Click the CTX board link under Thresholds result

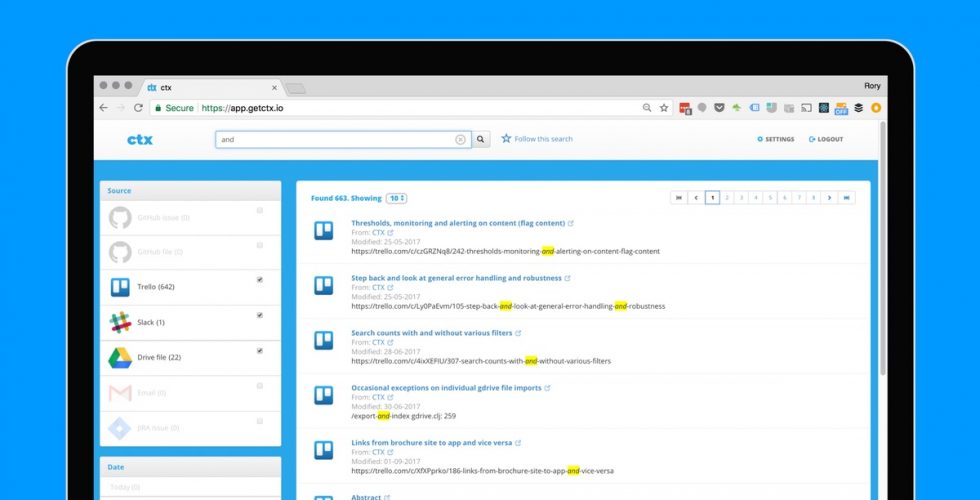tap(379, 232)
